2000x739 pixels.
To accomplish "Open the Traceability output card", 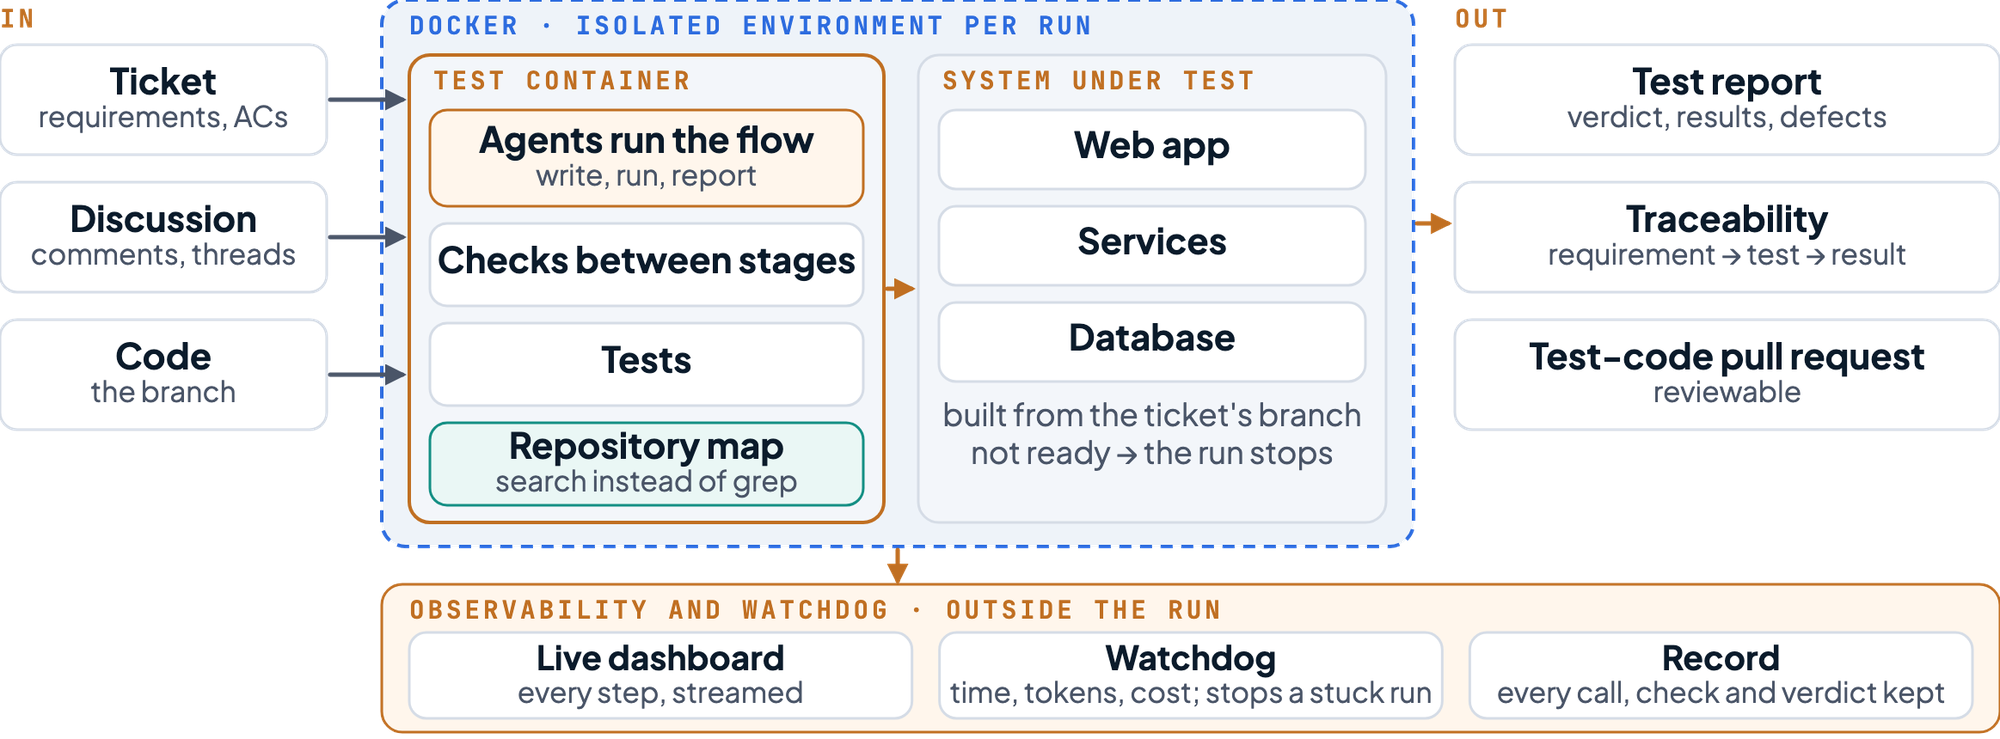I will tap(1727, 237).
